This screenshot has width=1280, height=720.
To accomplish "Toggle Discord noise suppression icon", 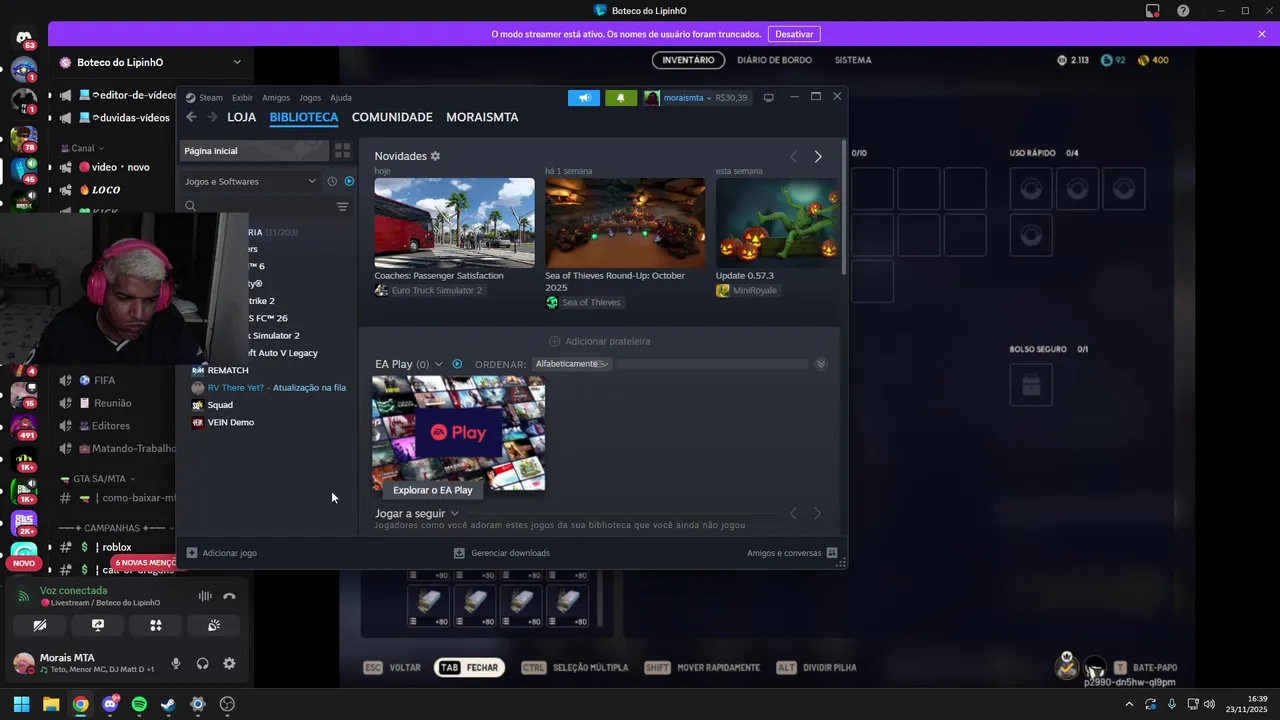I will point(205,596).
